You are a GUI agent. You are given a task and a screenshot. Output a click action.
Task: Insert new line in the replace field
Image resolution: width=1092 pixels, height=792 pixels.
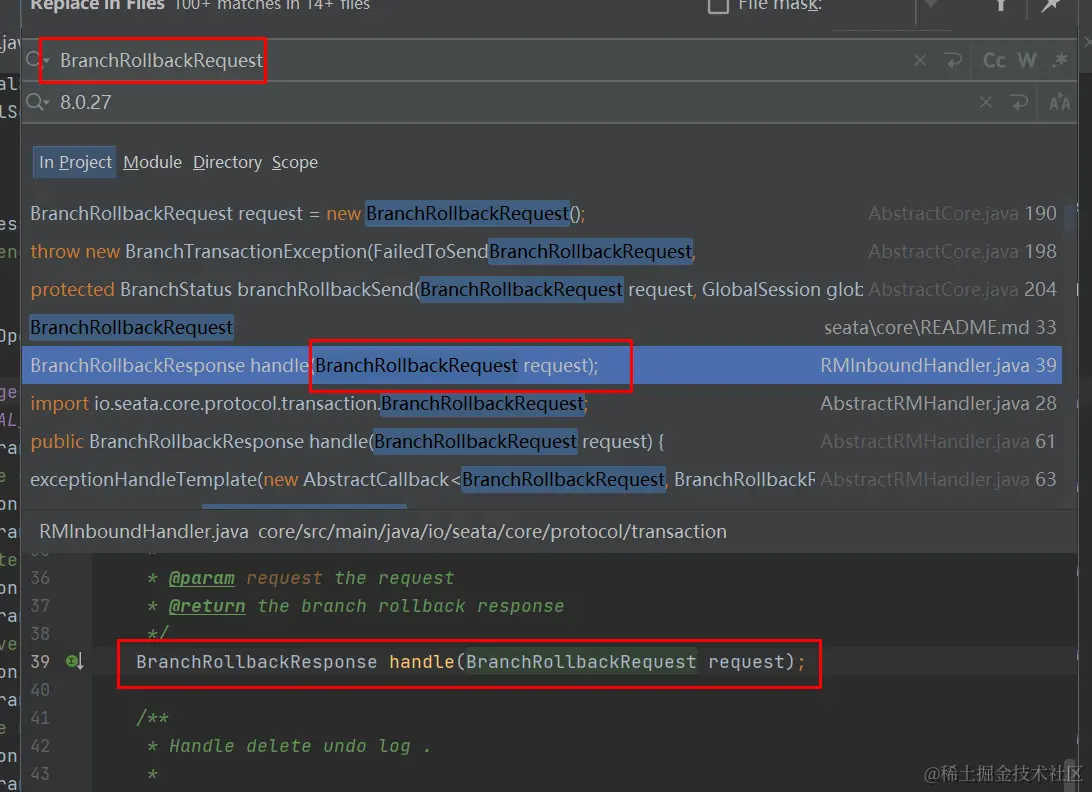pos(1019,103)
